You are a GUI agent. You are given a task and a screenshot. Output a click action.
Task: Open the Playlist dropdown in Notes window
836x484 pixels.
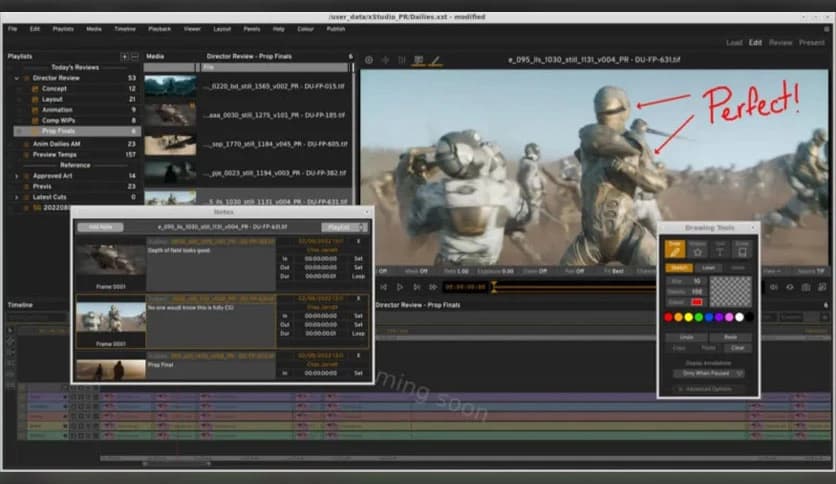tap(344, 227)
